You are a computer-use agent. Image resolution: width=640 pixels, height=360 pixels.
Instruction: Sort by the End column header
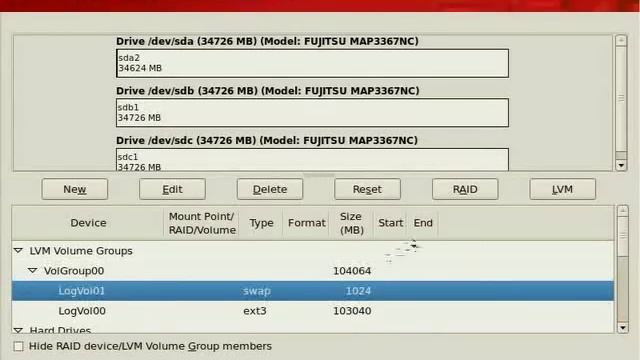click(x=423, y=223)
